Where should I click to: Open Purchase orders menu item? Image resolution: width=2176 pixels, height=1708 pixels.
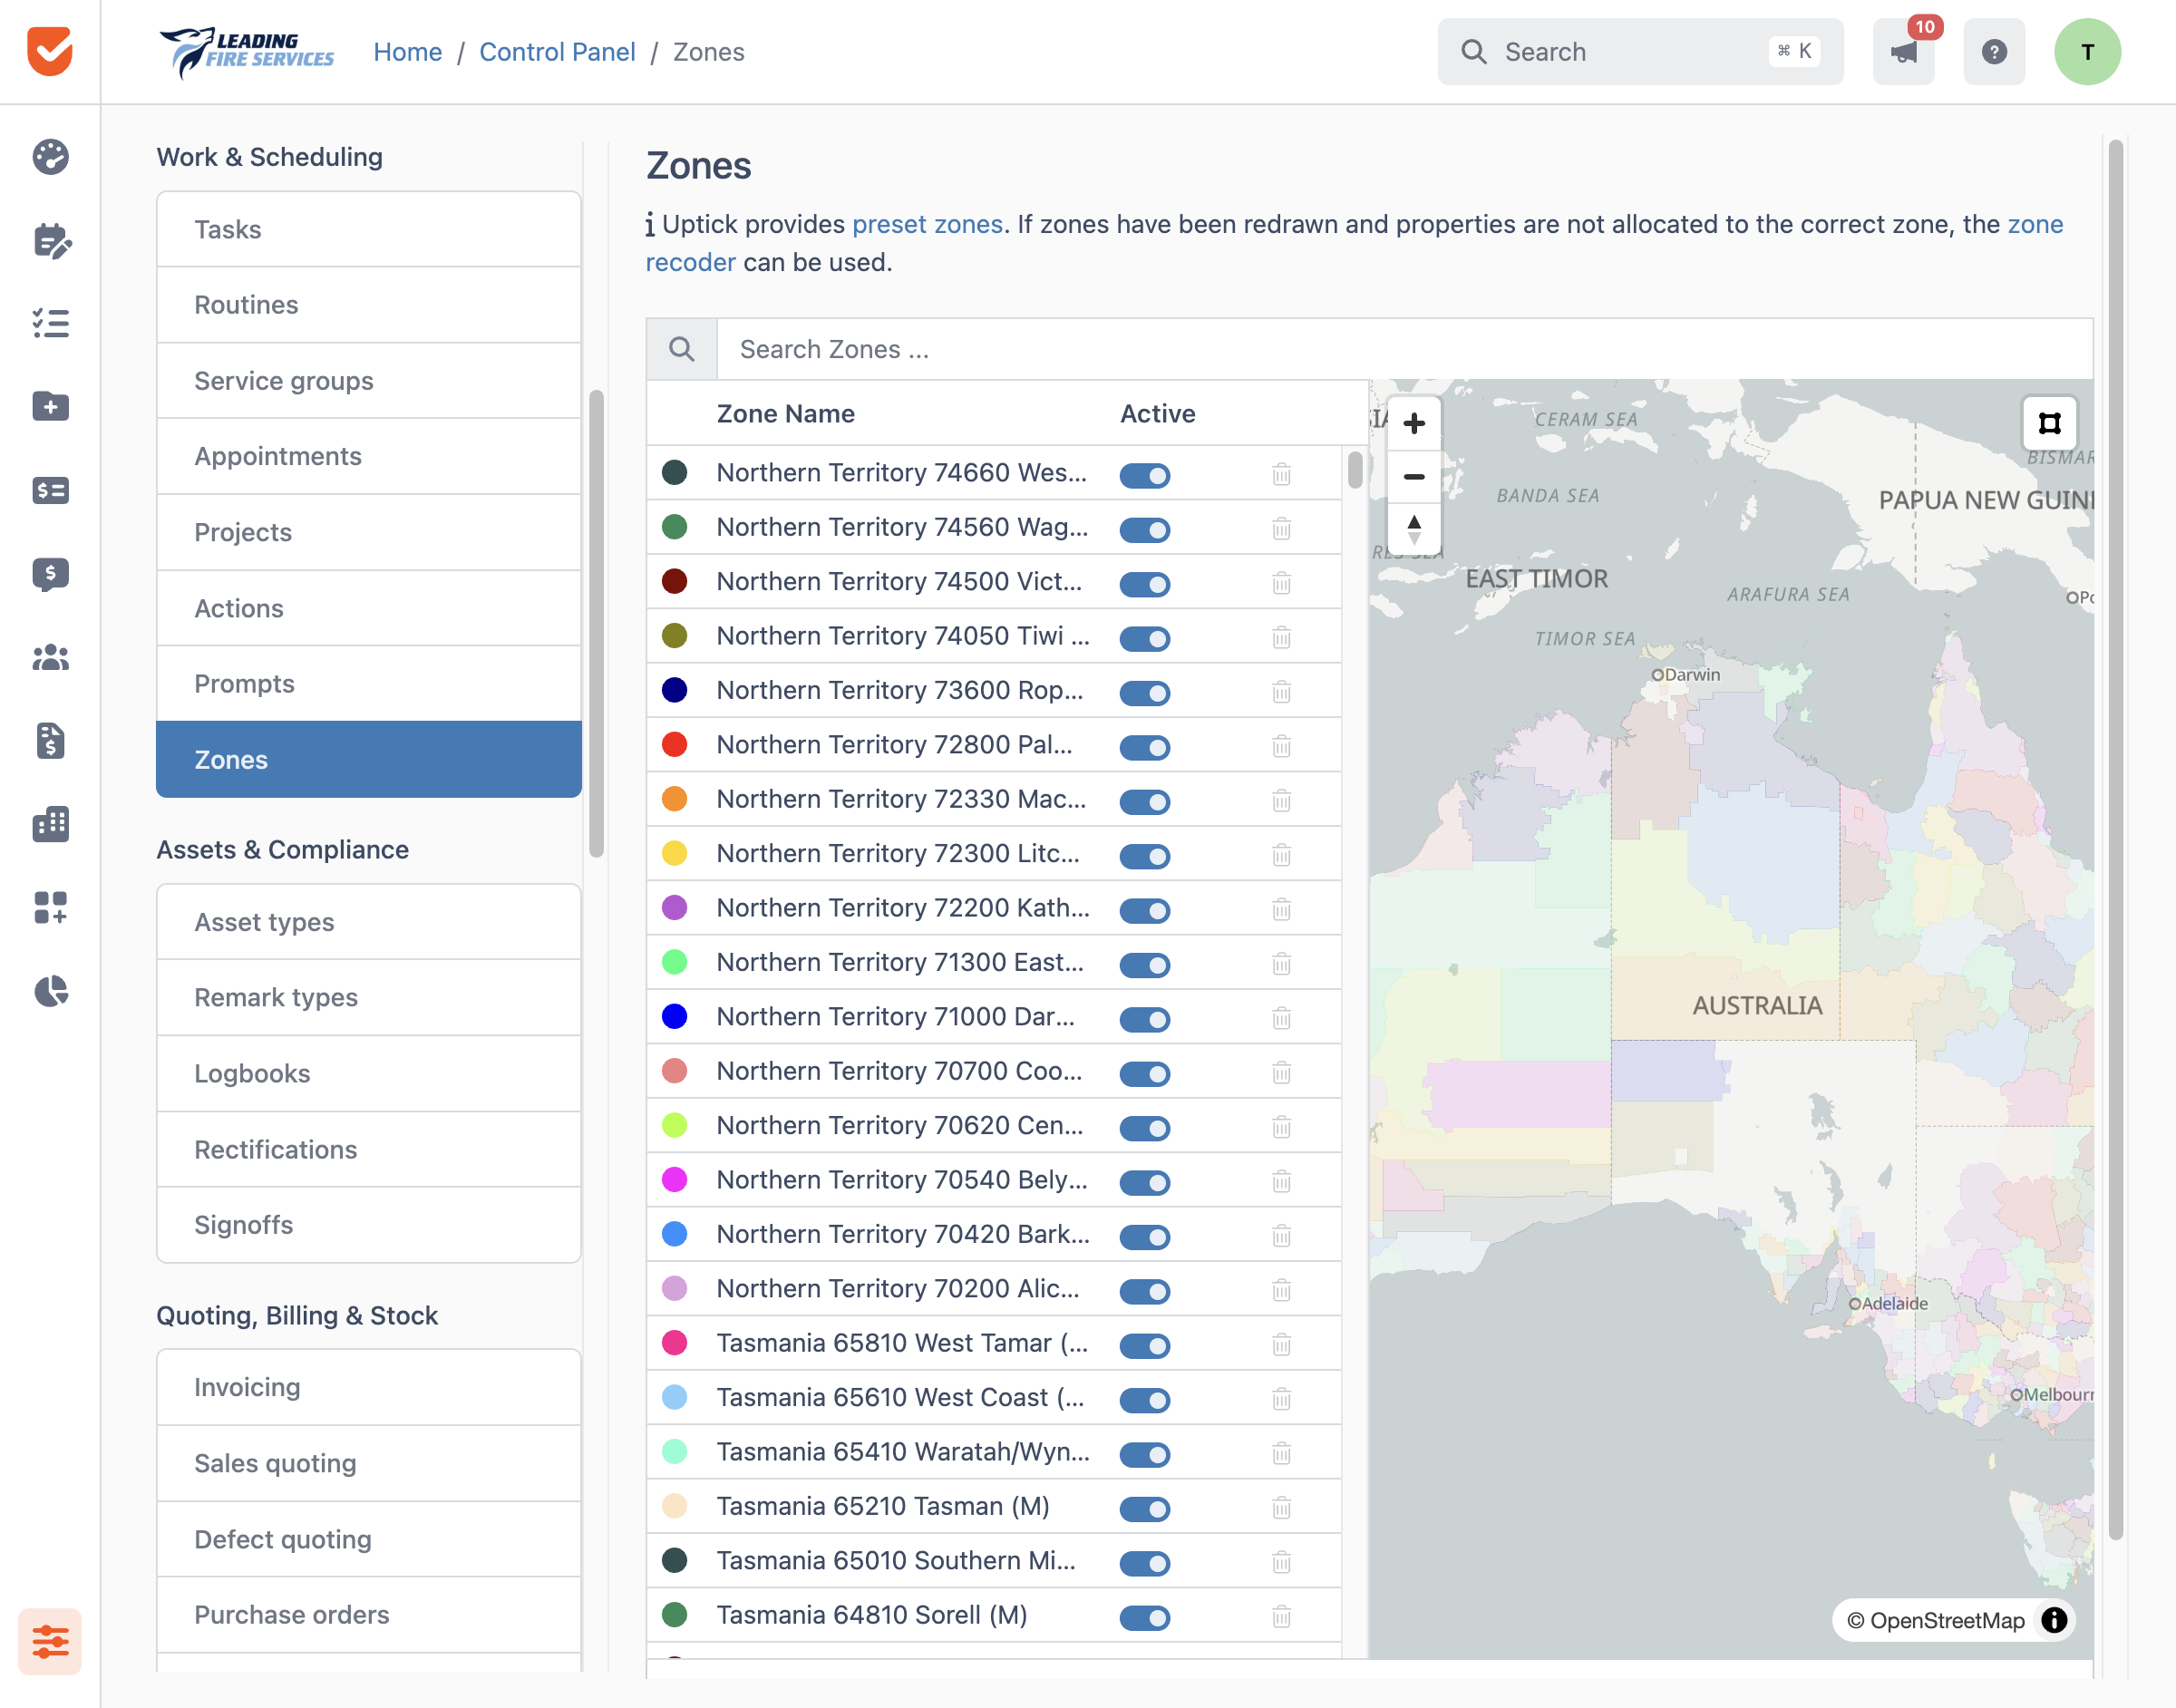(369, 1615)
